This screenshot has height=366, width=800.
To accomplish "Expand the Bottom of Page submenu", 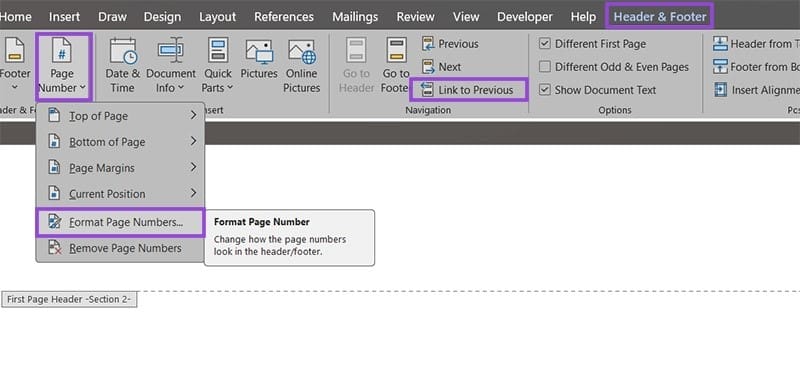I will click(x=120, y=142).
